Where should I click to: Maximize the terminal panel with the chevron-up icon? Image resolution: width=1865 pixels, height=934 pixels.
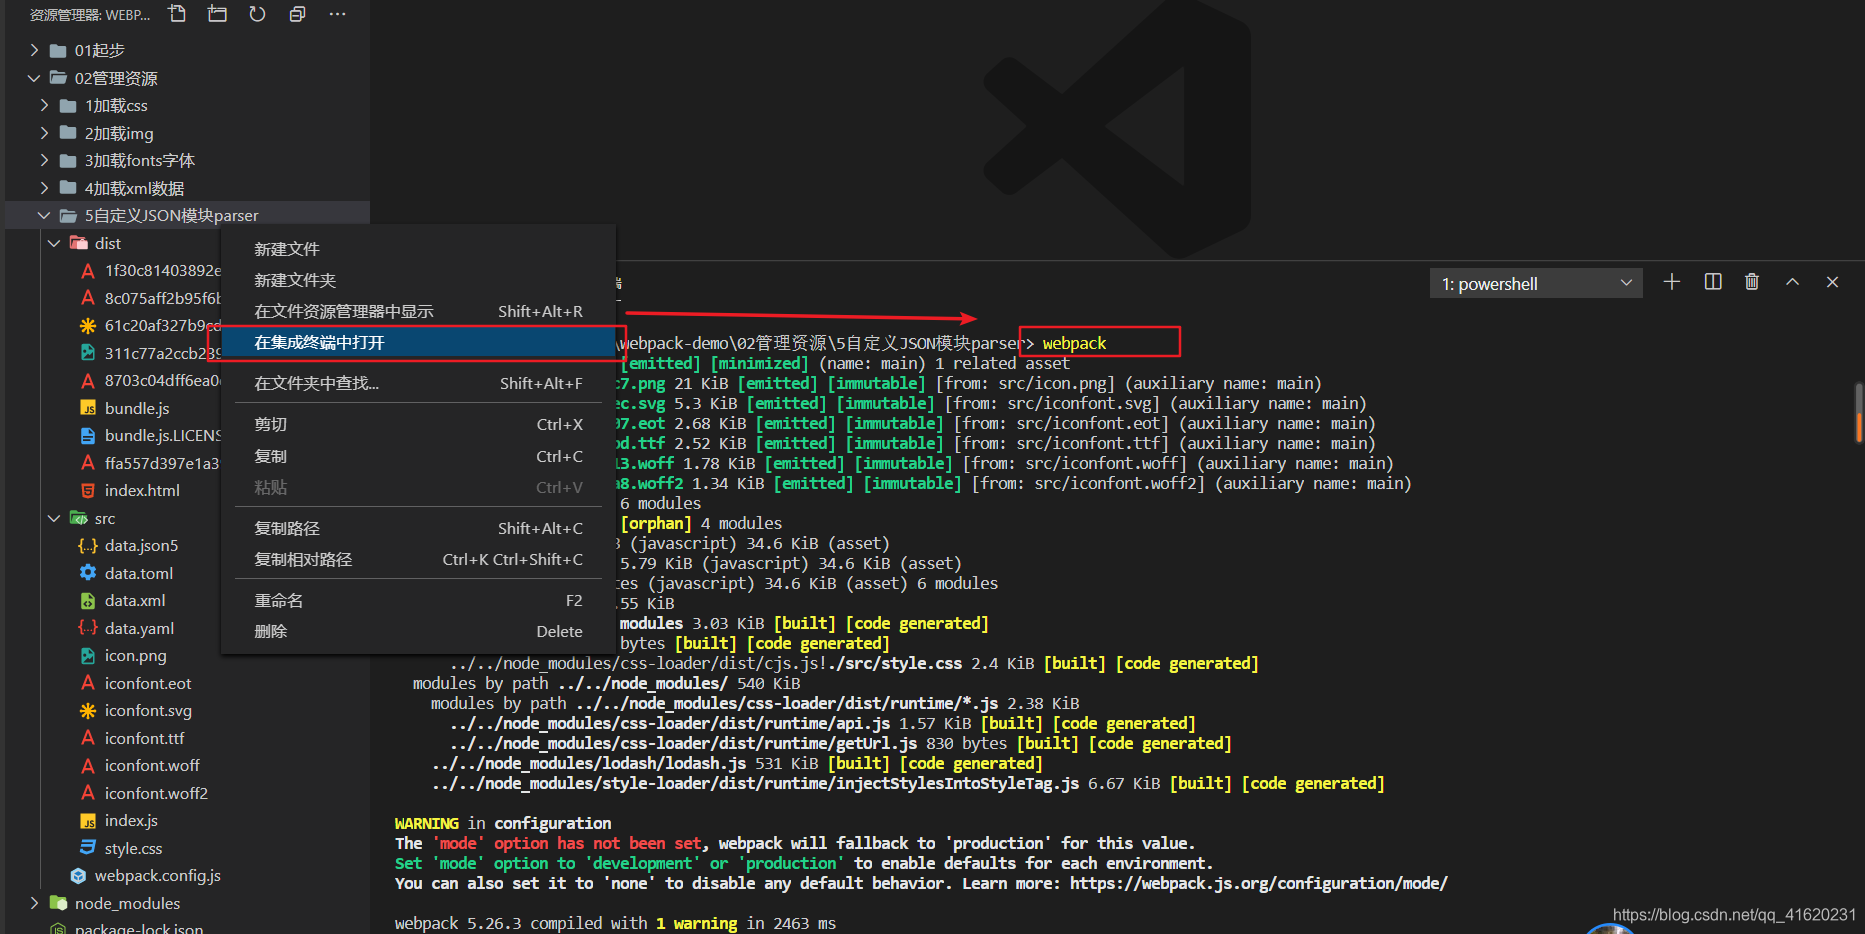(1792, 282)
